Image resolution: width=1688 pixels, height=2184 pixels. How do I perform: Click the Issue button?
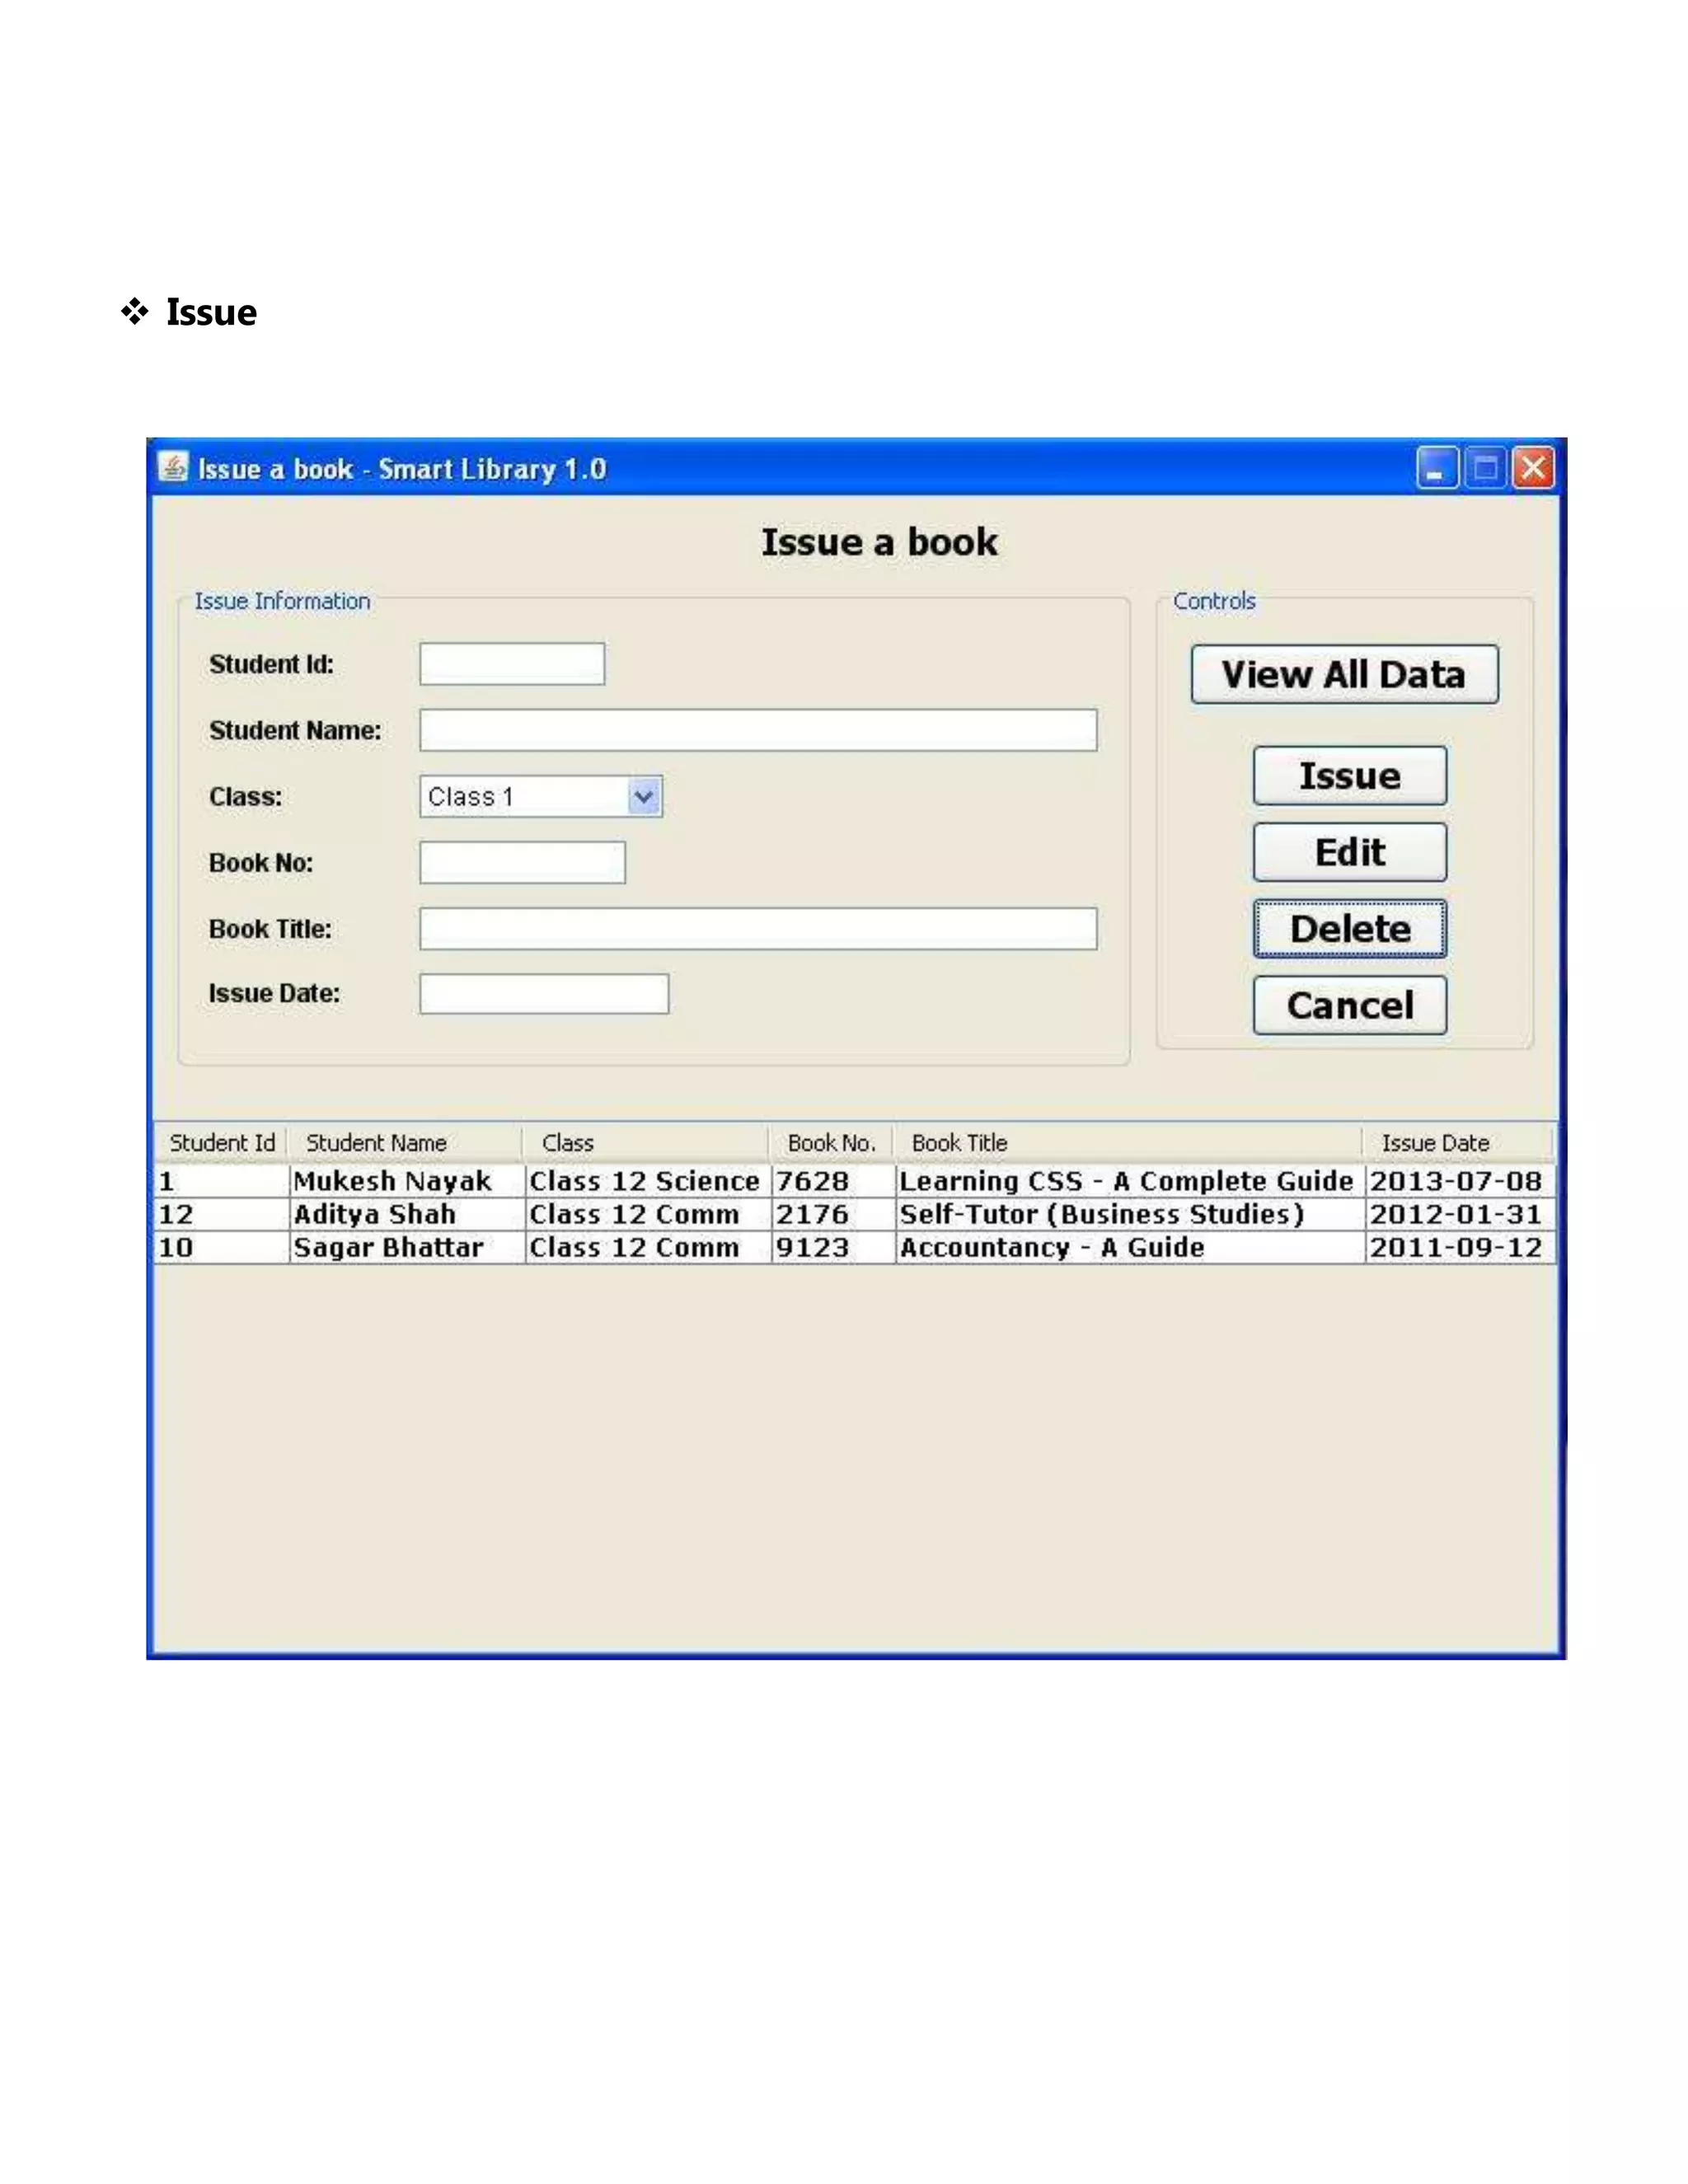tap(1349, 775)
